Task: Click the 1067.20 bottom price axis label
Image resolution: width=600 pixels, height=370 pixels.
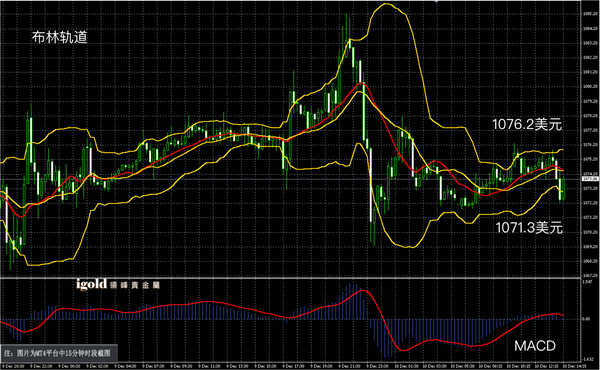Action: point(590,275)
